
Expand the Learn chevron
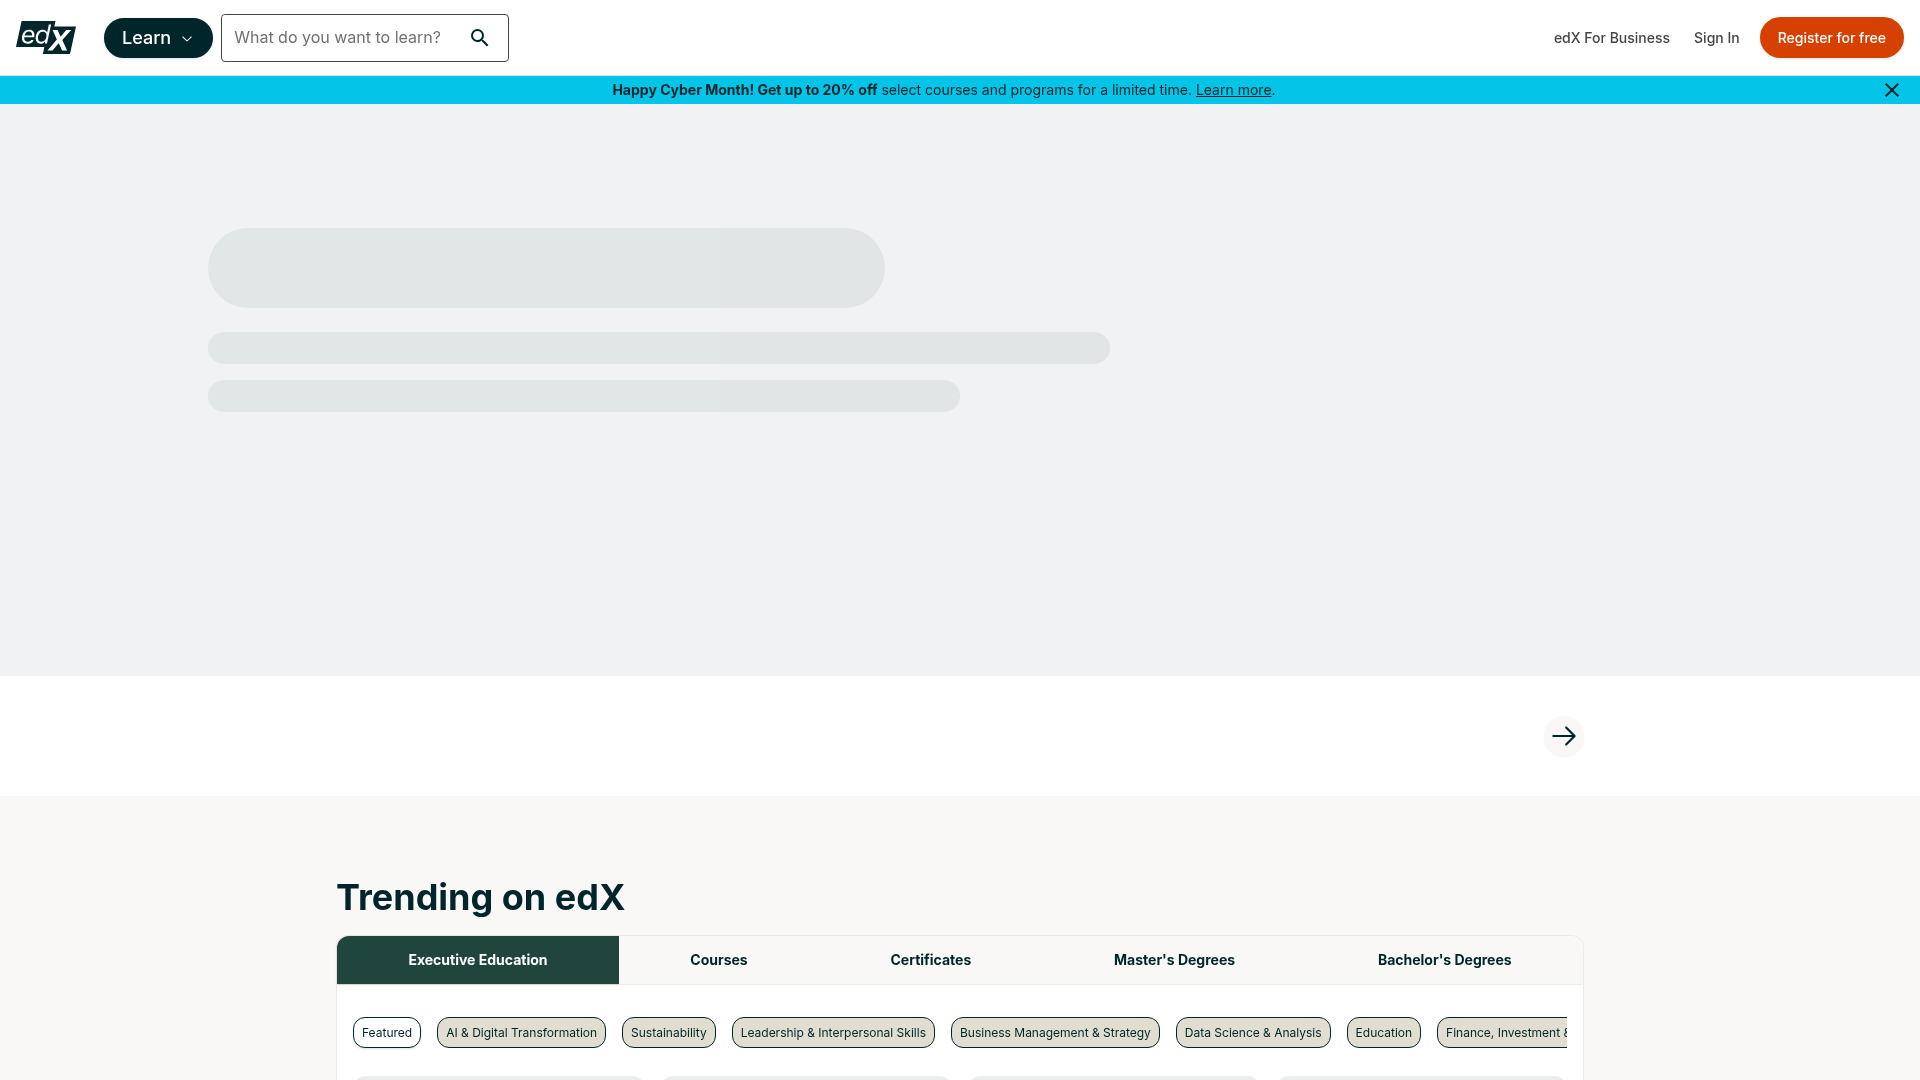pyautogui.click(x=188, y=38)
